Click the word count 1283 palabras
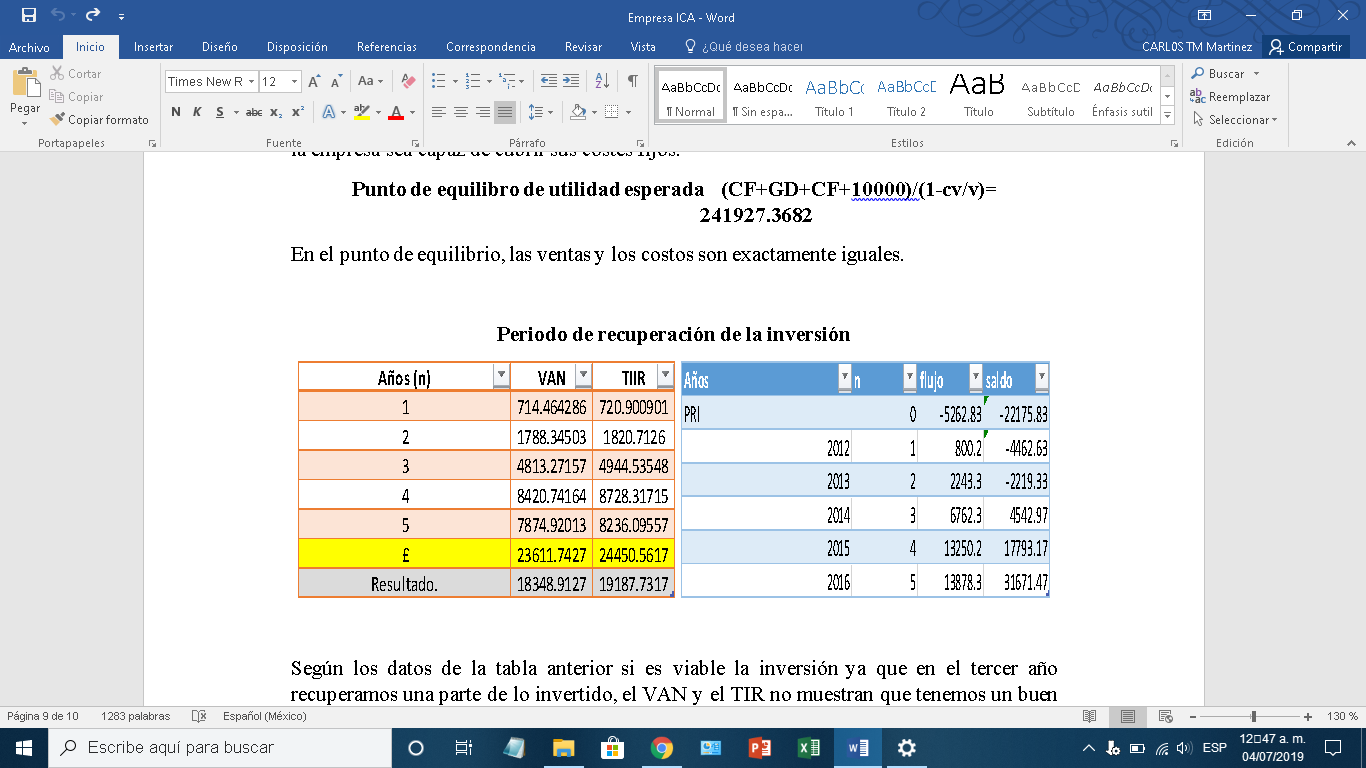 pos(135,716)
